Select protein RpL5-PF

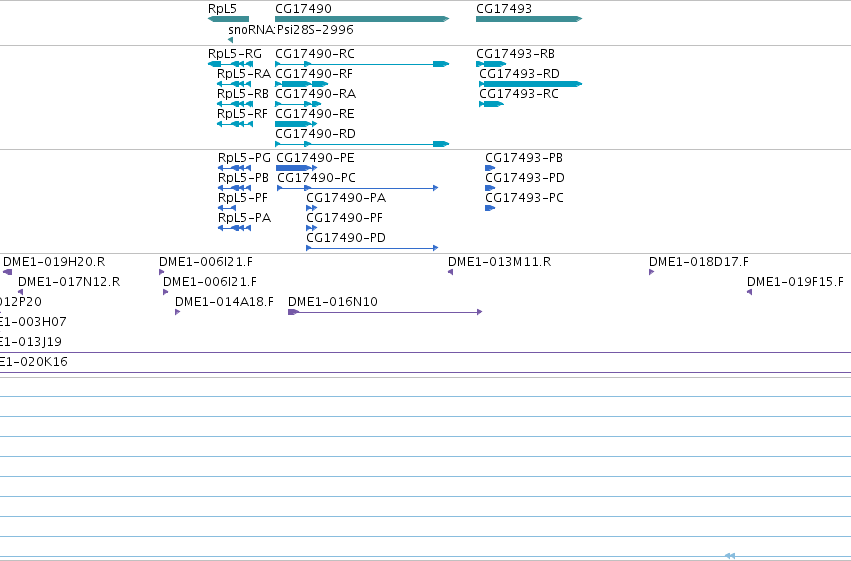243,198
